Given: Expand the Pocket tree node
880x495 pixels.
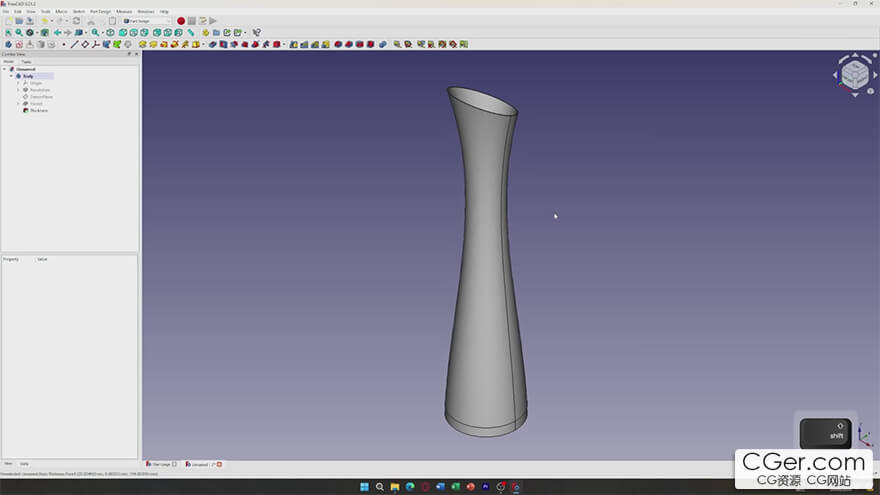Looking at the screenshot, I should 18,104.
